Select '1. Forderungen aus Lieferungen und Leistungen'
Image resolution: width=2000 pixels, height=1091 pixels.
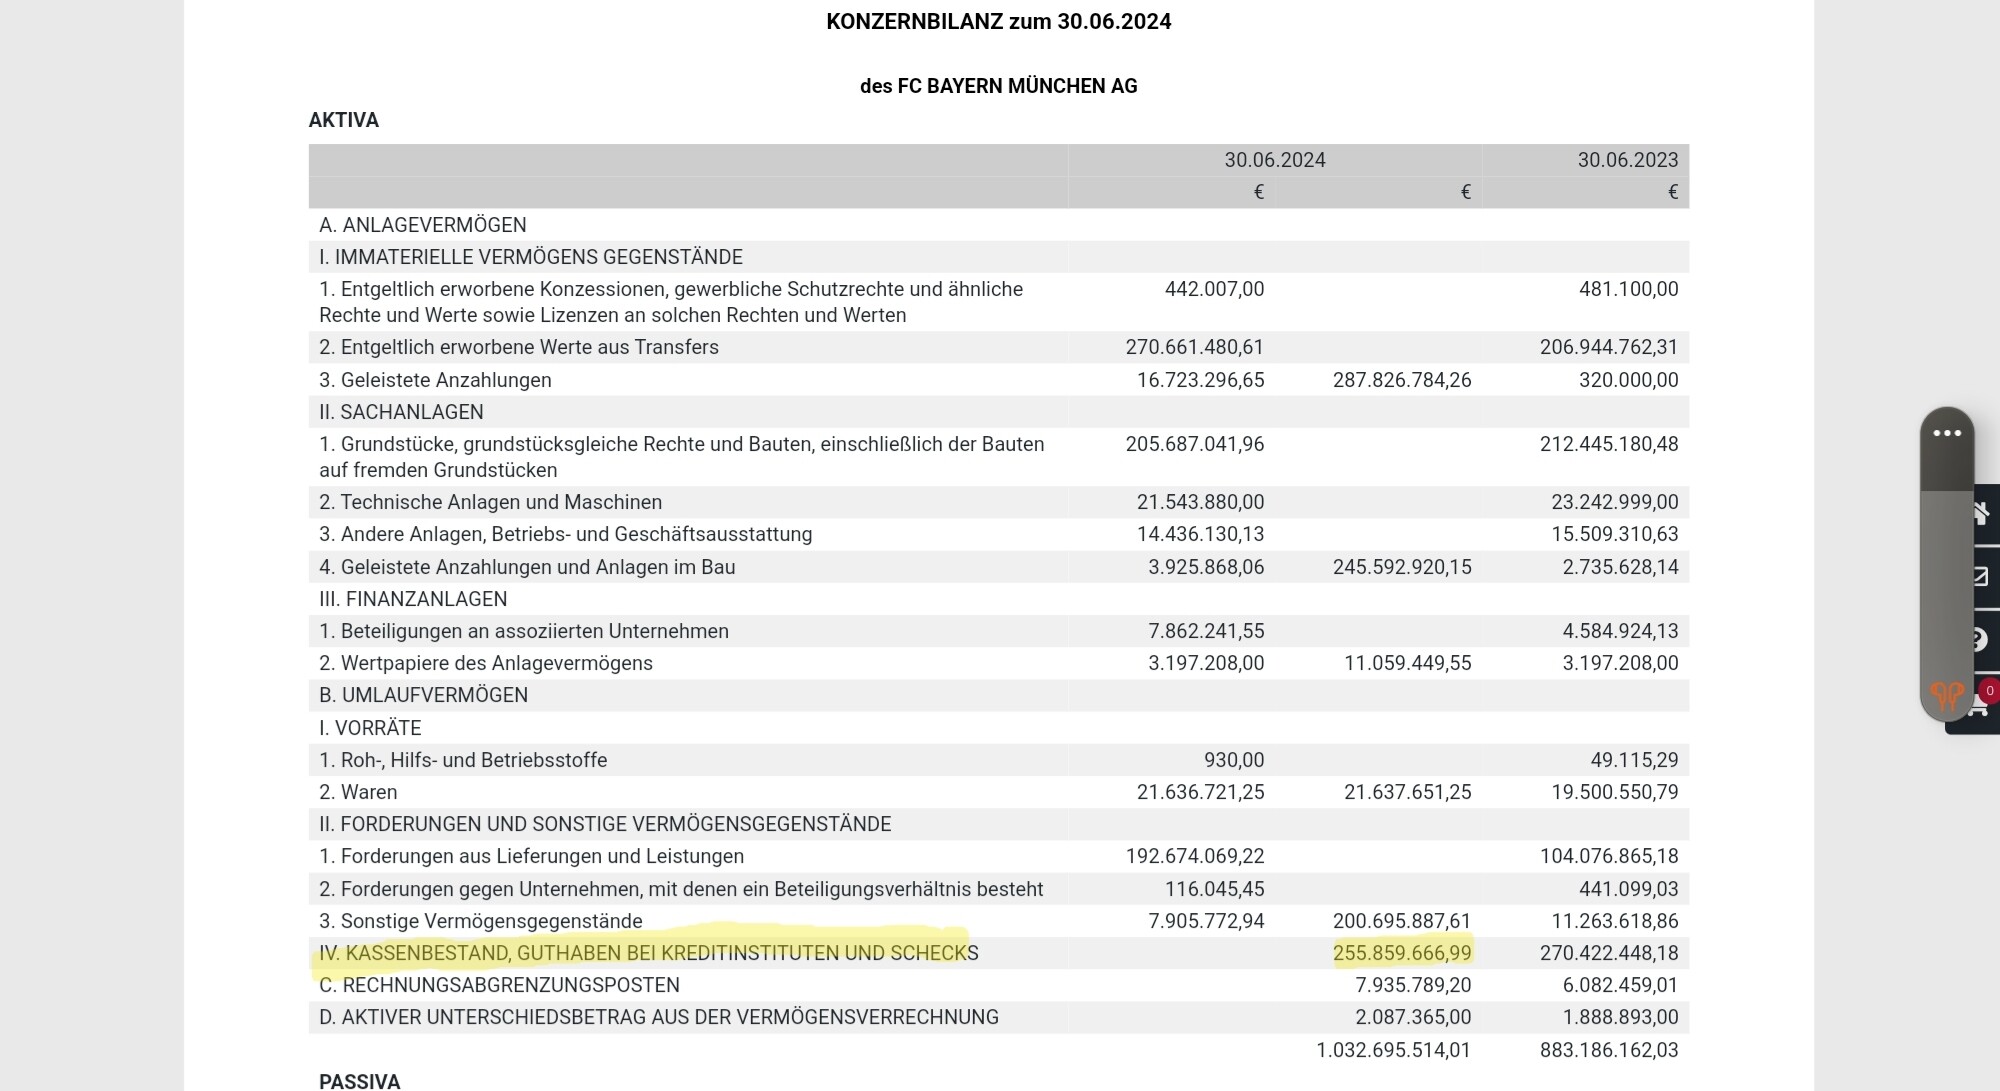click(532, 856)
